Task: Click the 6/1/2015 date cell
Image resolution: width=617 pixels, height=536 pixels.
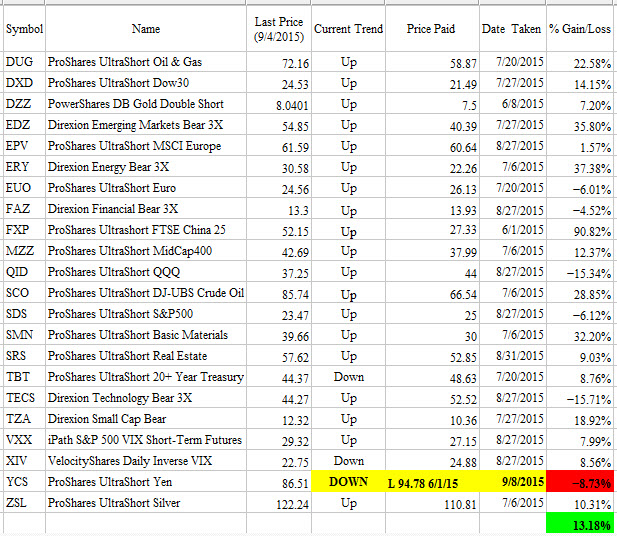Action: 512,229
